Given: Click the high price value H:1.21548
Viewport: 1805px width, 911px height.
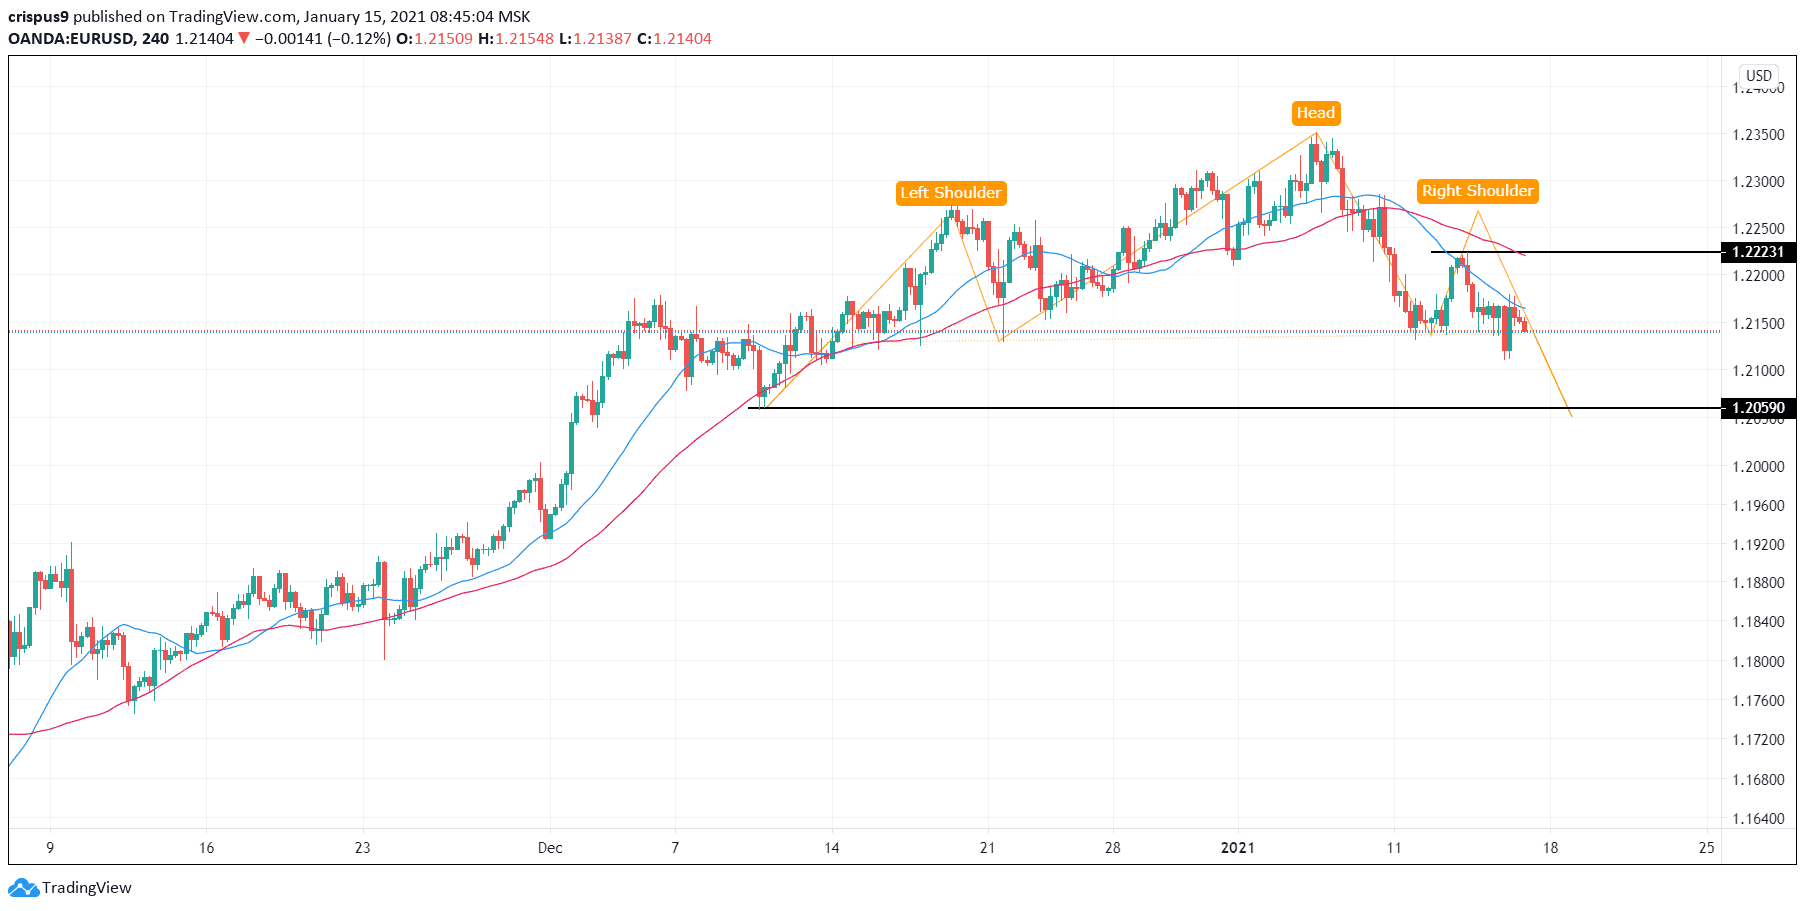Looking at the screenshot, I should (515, 39).
